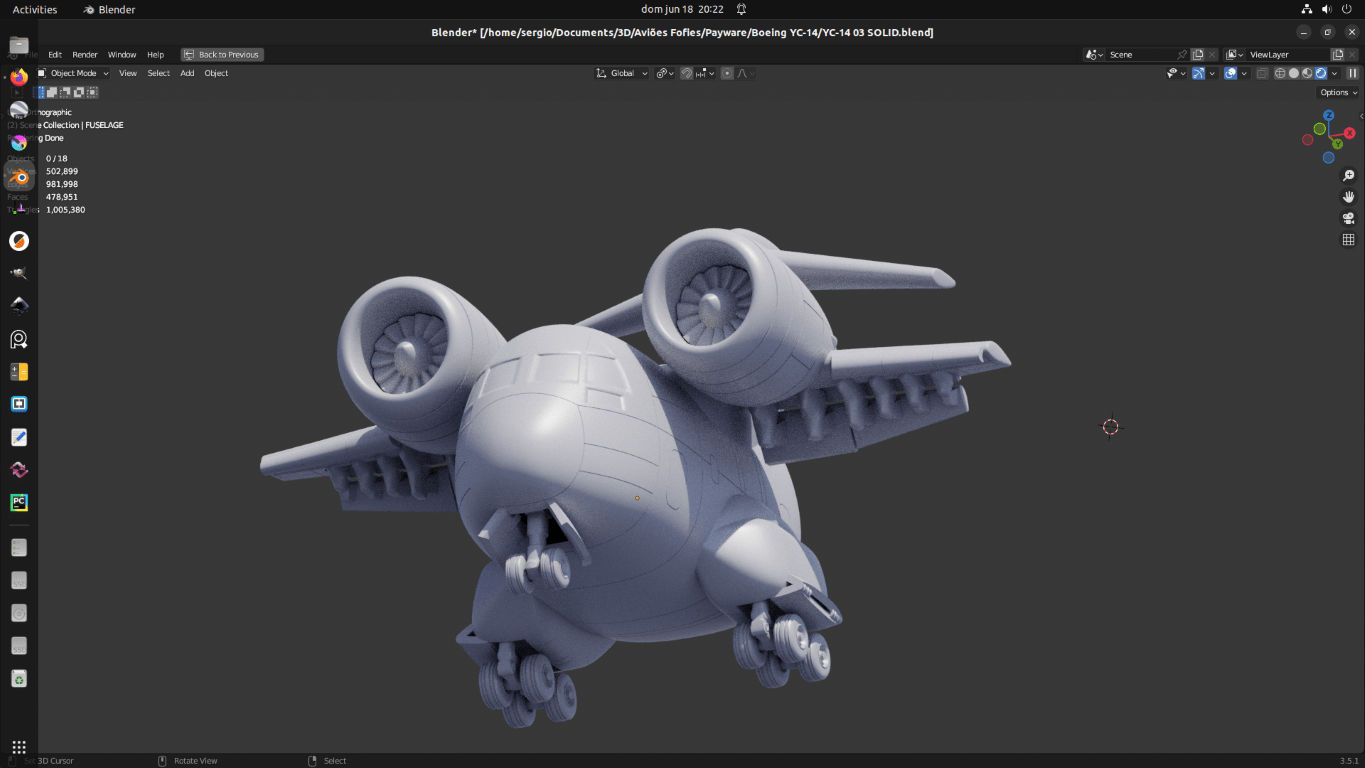
Task: Click the new scene copy icon
Action: pyautogui.click(x=1197, y=55)
